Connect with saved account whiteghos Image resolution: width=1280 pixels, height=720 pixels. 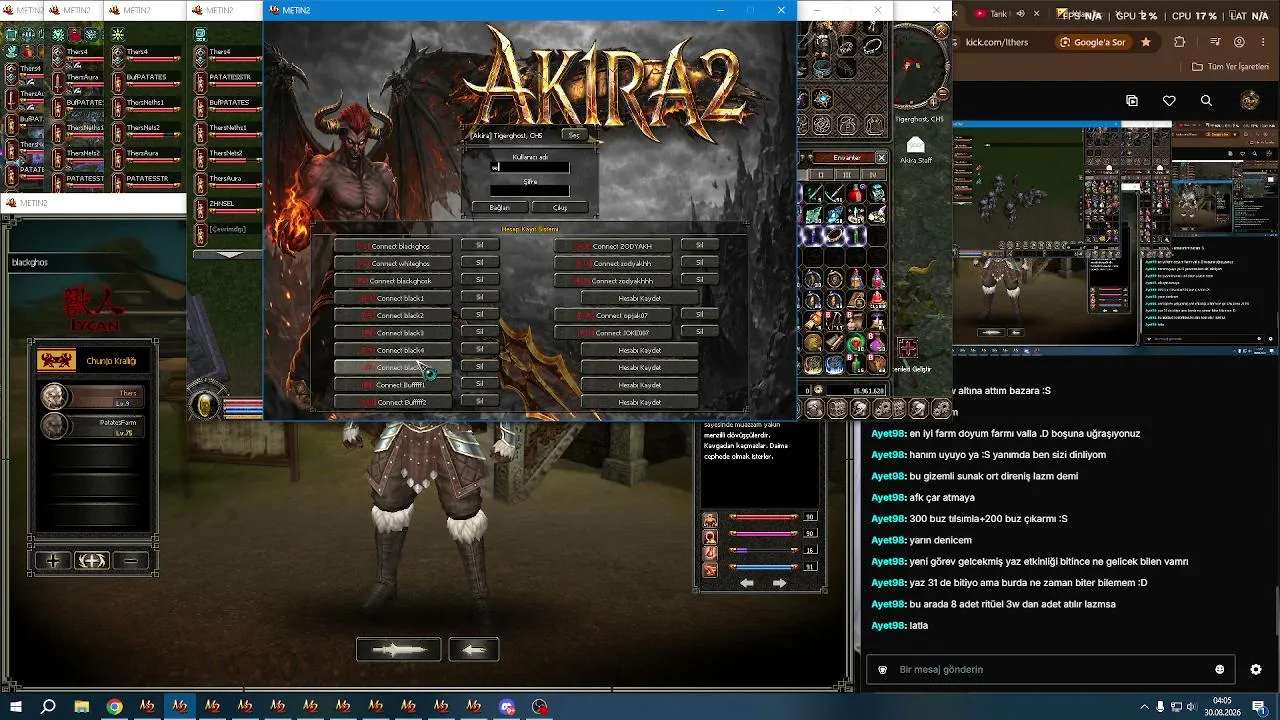pyautogui.click(x=393, y=264)
